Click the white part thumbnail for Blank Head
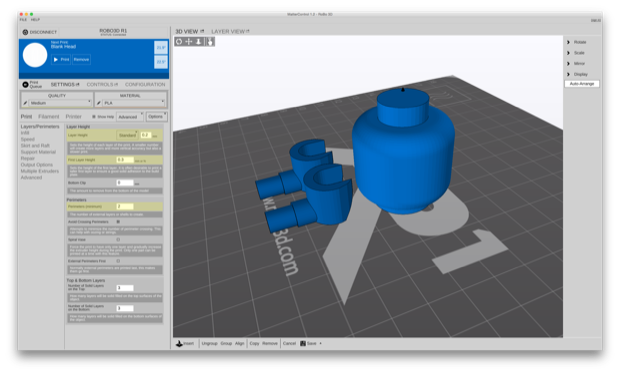620x374 pixels. [x=35, y=55]
